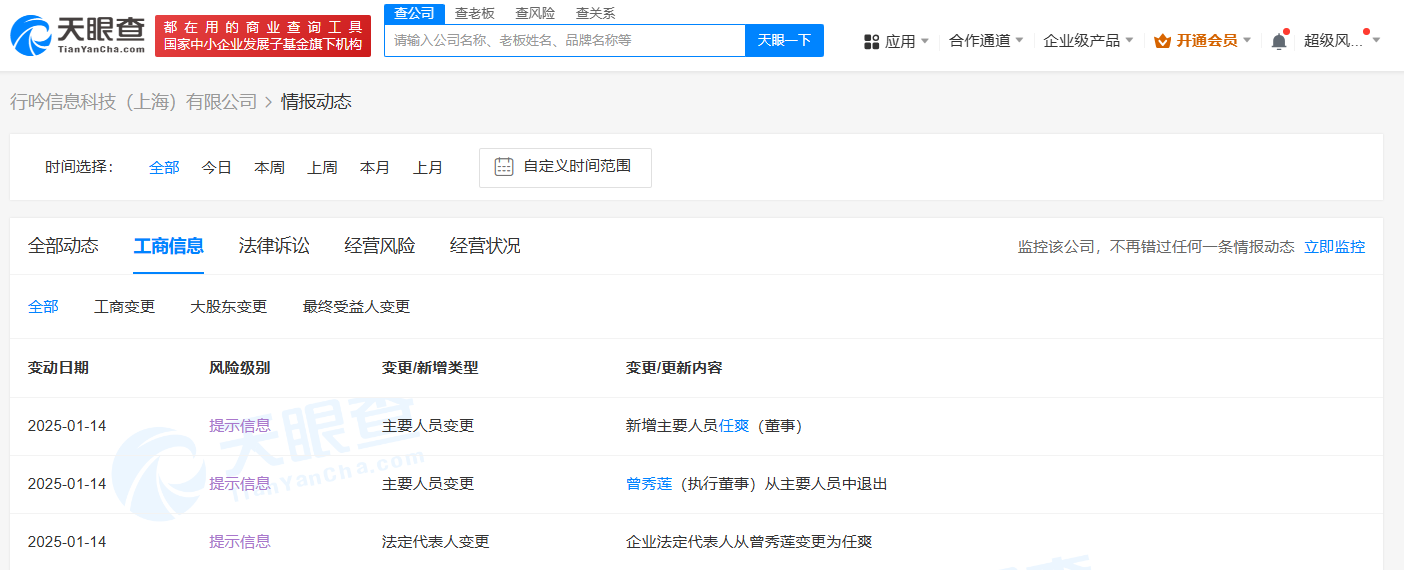Click the calendar icon for custom range
The height and width of the screenshot is (570, 1404).
coord(504,166)
